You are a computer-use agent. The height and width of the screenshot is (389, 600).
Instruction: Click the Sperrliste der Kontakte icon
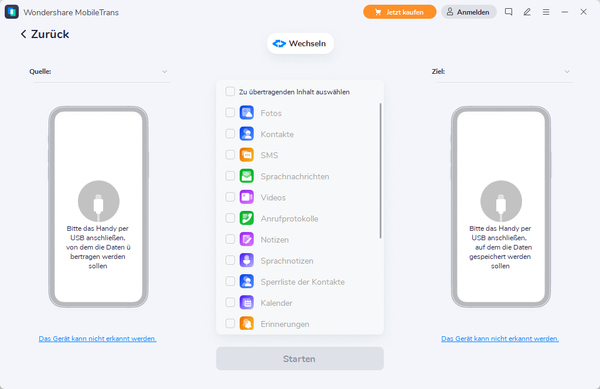[247, 282]
